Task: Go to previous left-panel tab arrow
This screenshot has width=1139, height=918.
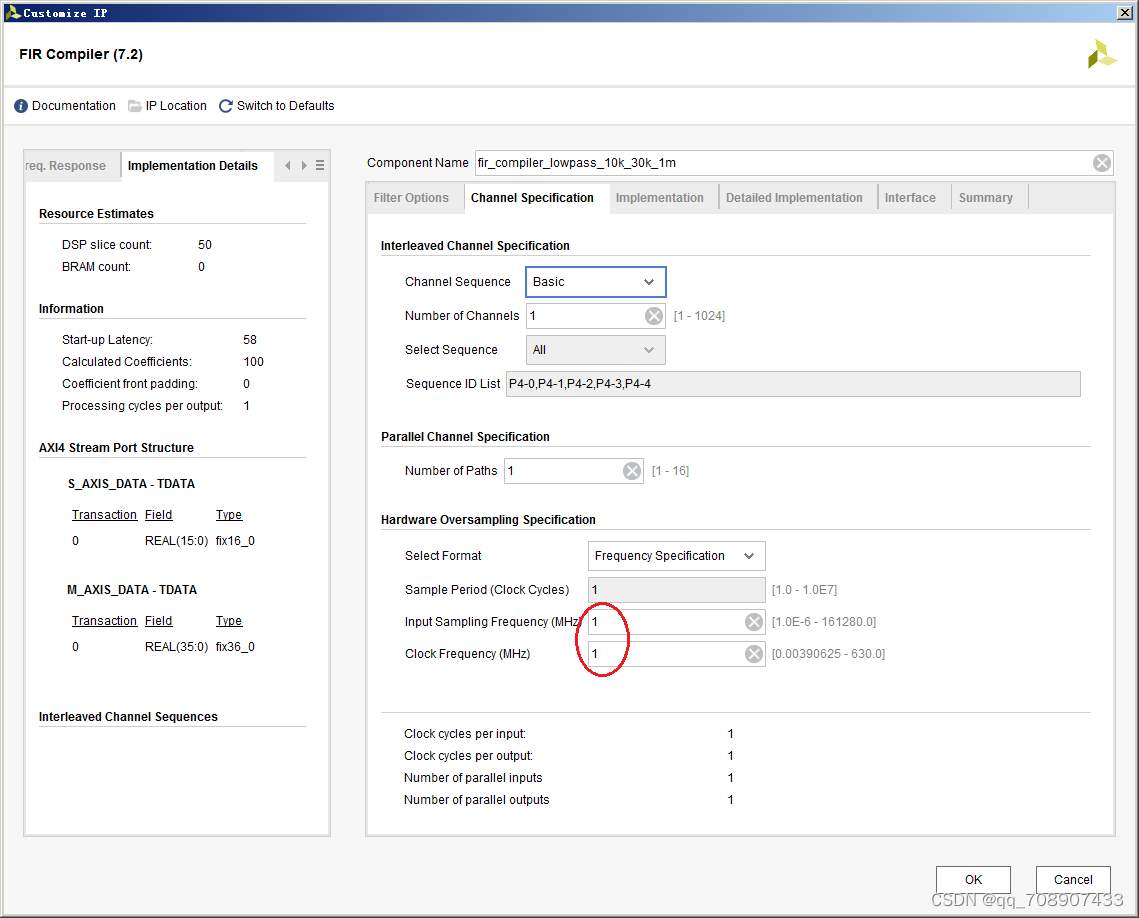Action: (x=288, y=166)
